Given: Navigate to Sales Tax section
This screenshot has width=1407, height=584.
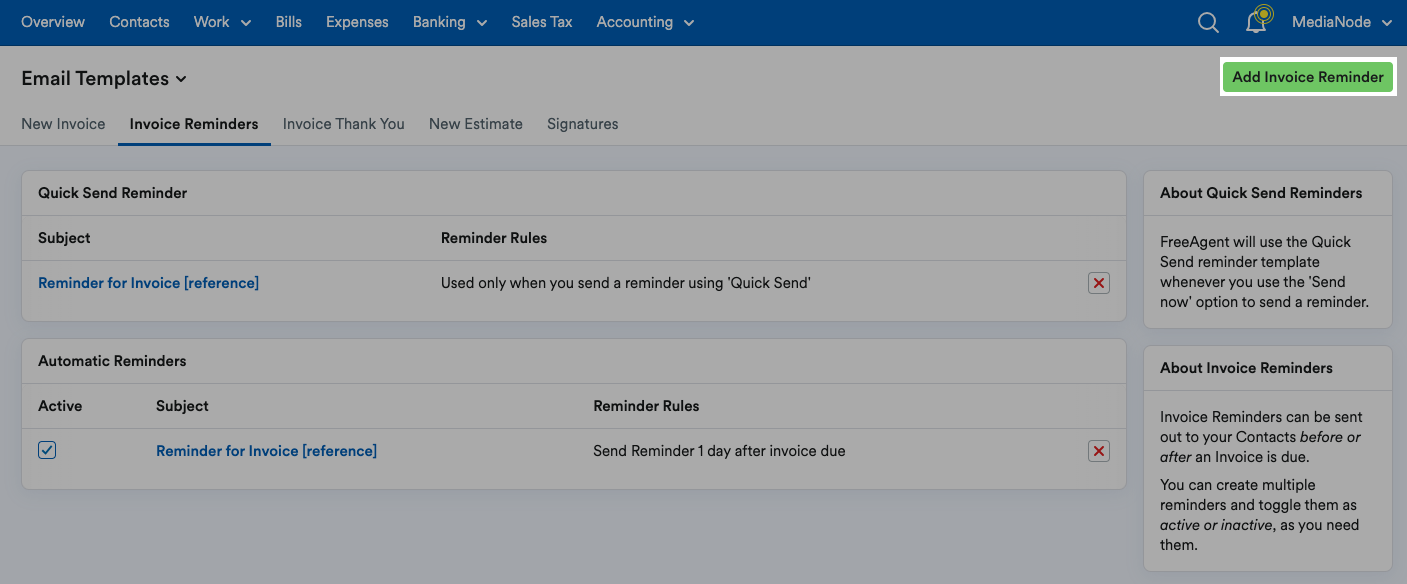Looking at the screenshot, I should 542,22.
